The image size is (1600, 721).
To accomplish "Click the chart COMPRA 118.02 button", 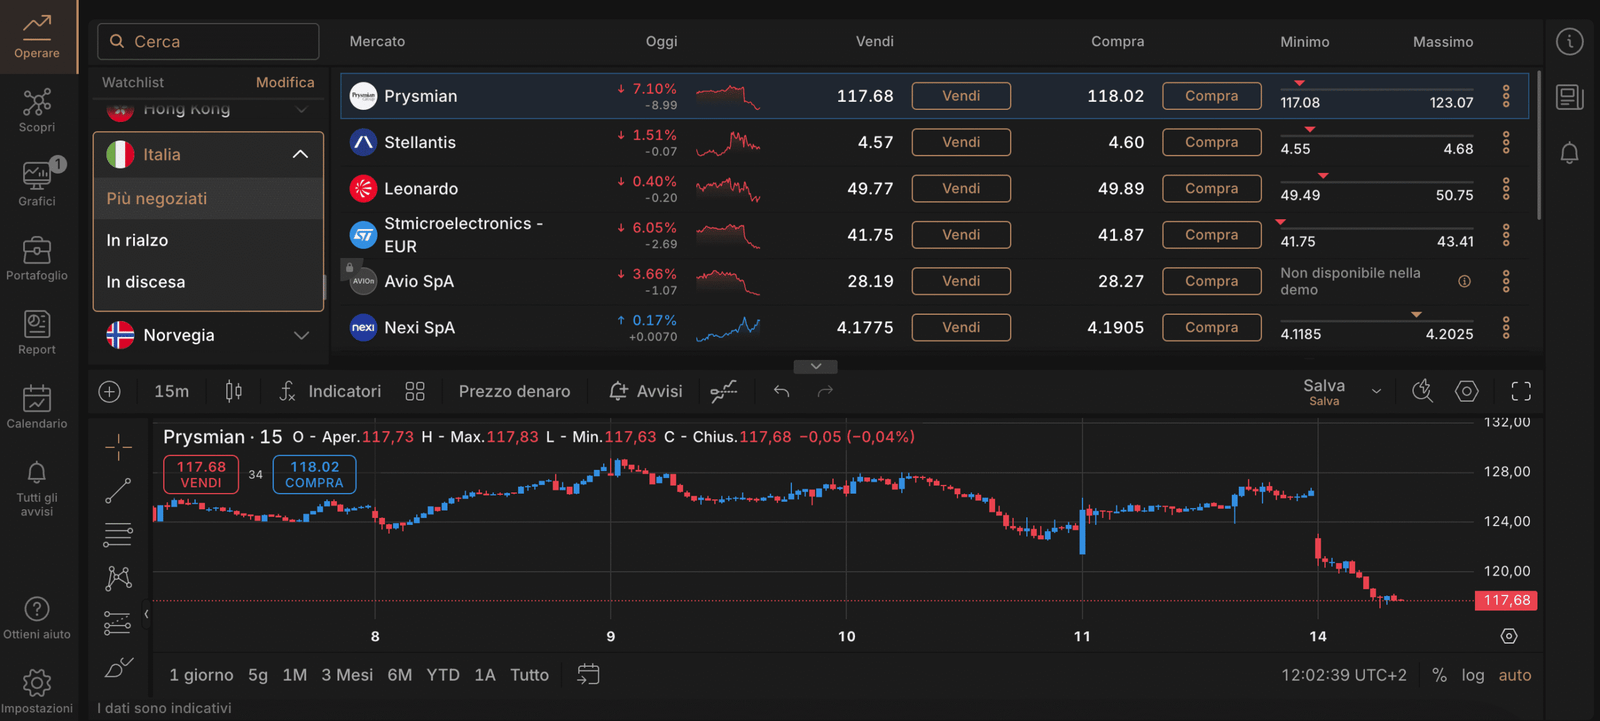I will click(x=314, y=475).
